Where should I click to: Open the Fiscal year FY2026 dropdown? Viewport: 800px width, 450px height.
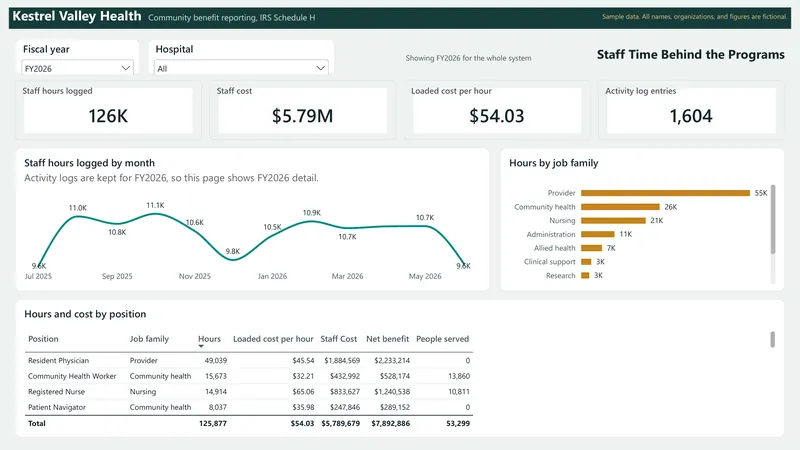(x=78, y=68)
